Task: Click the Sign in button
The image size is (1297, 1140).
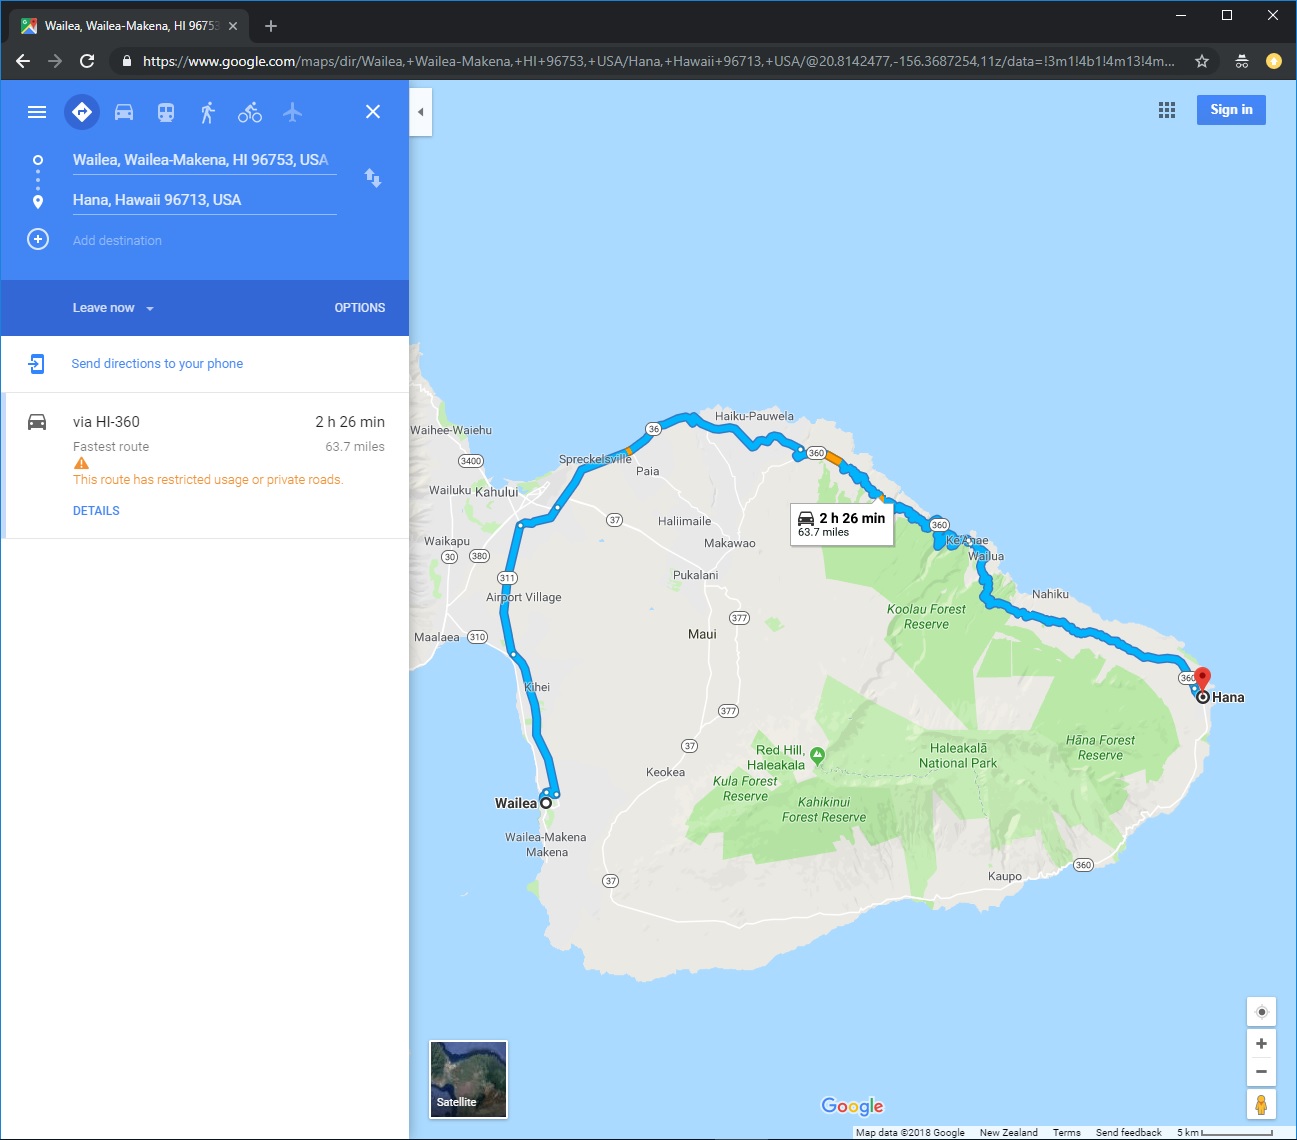Action: pyautogui.click(x=1231, y=110)
